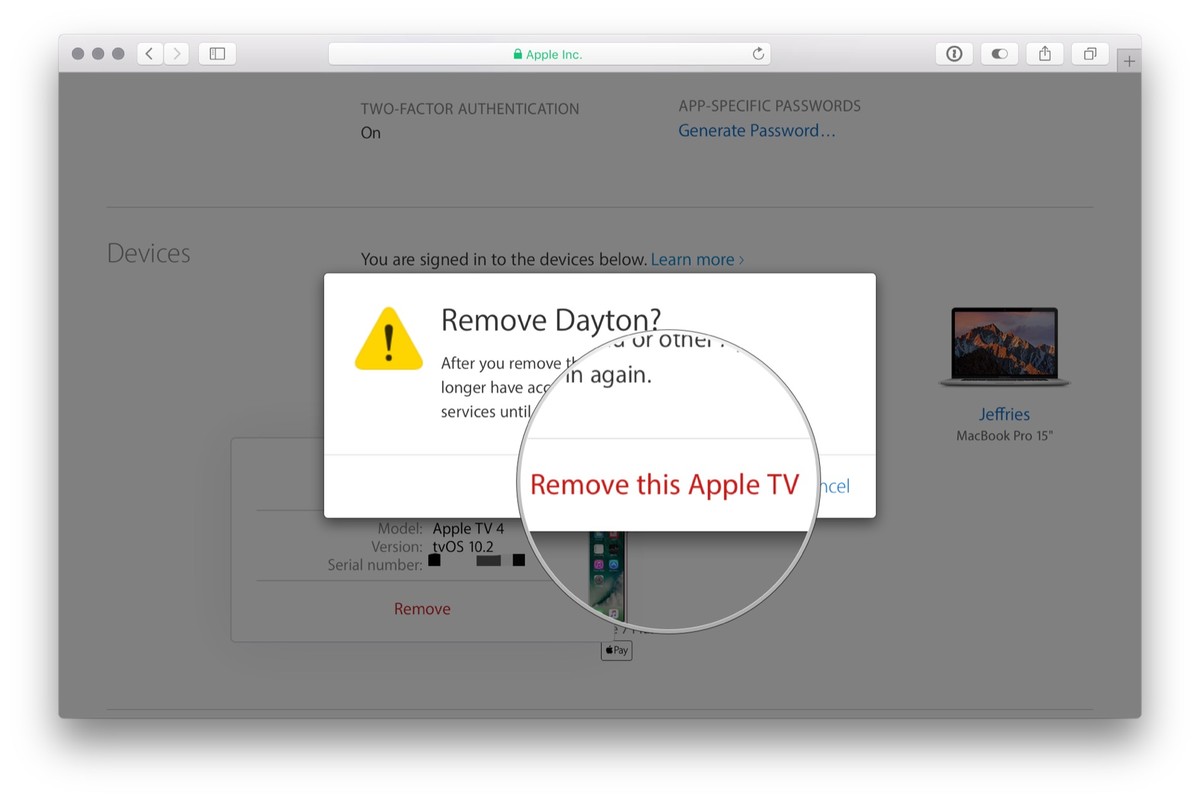
Task: Click the Two-Factor Authentication heading
Action: point(470,108)
